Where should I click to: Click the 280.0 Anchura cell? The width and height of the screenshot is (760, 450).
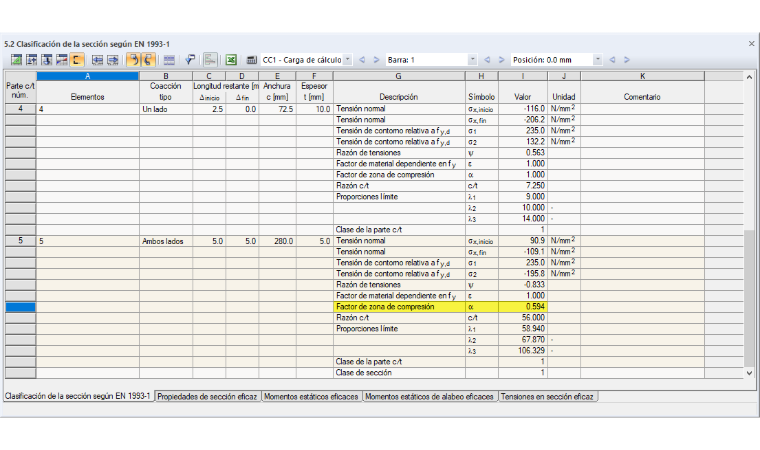pyautogui.click(x=277, y=241)
